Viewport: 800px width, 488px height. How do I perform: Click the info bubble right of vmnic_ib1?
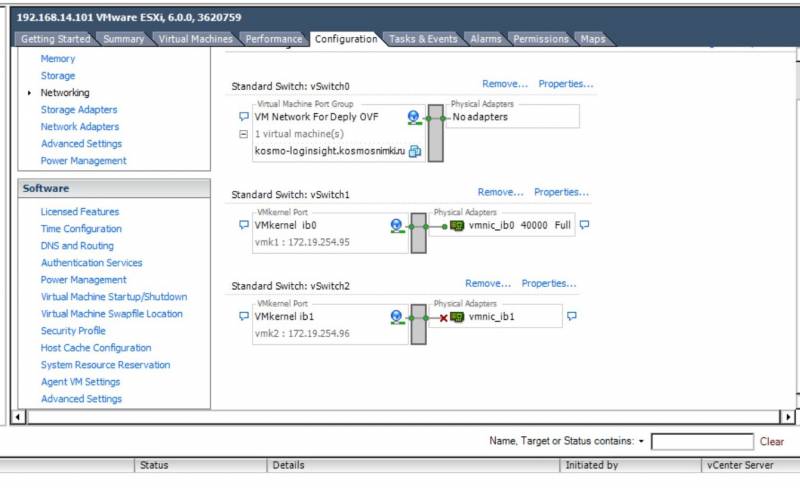click(x=572, y=316)
